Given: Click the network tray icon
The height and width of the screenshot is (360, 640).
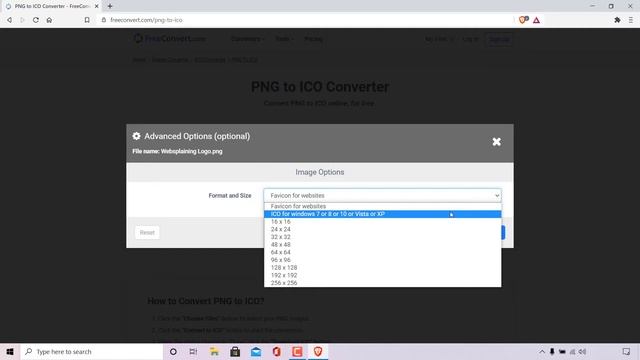Looking at the screenshot, I should [x=572, y=351].
